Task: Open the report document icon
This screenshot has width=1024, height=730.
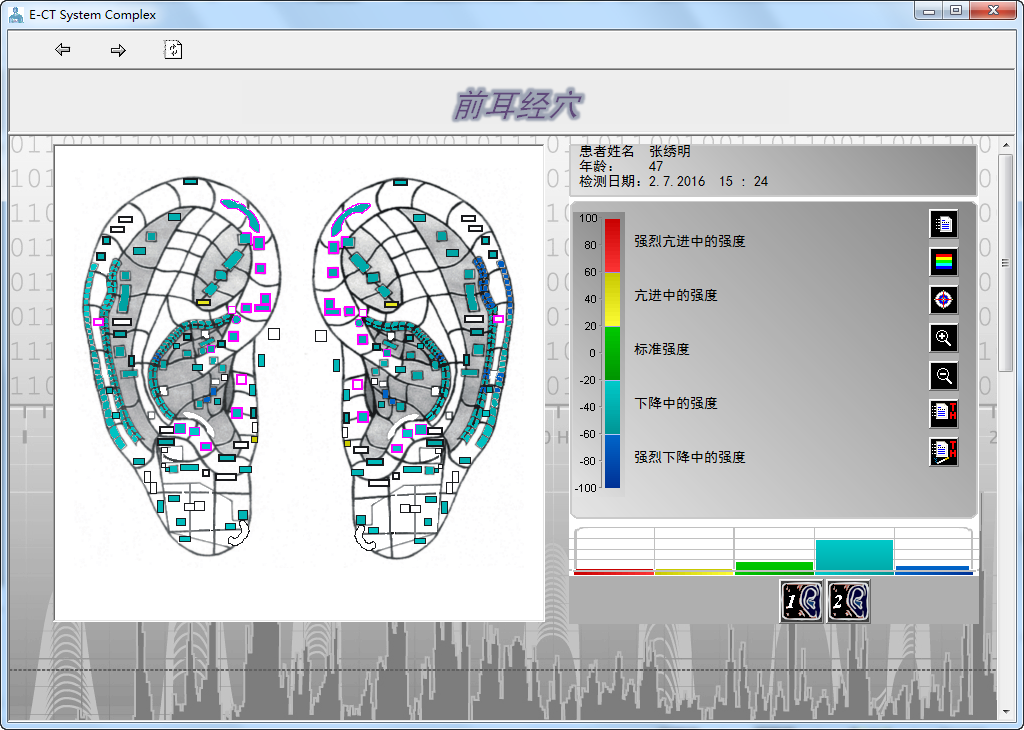Action: (943, 224)
